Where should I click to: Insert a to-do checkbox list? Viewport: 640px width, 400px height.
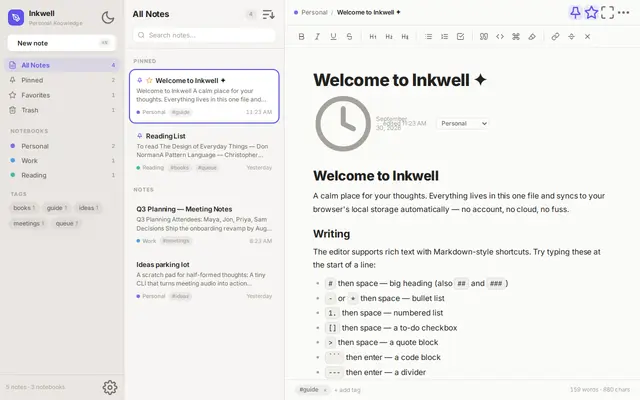tap(460, 37)
